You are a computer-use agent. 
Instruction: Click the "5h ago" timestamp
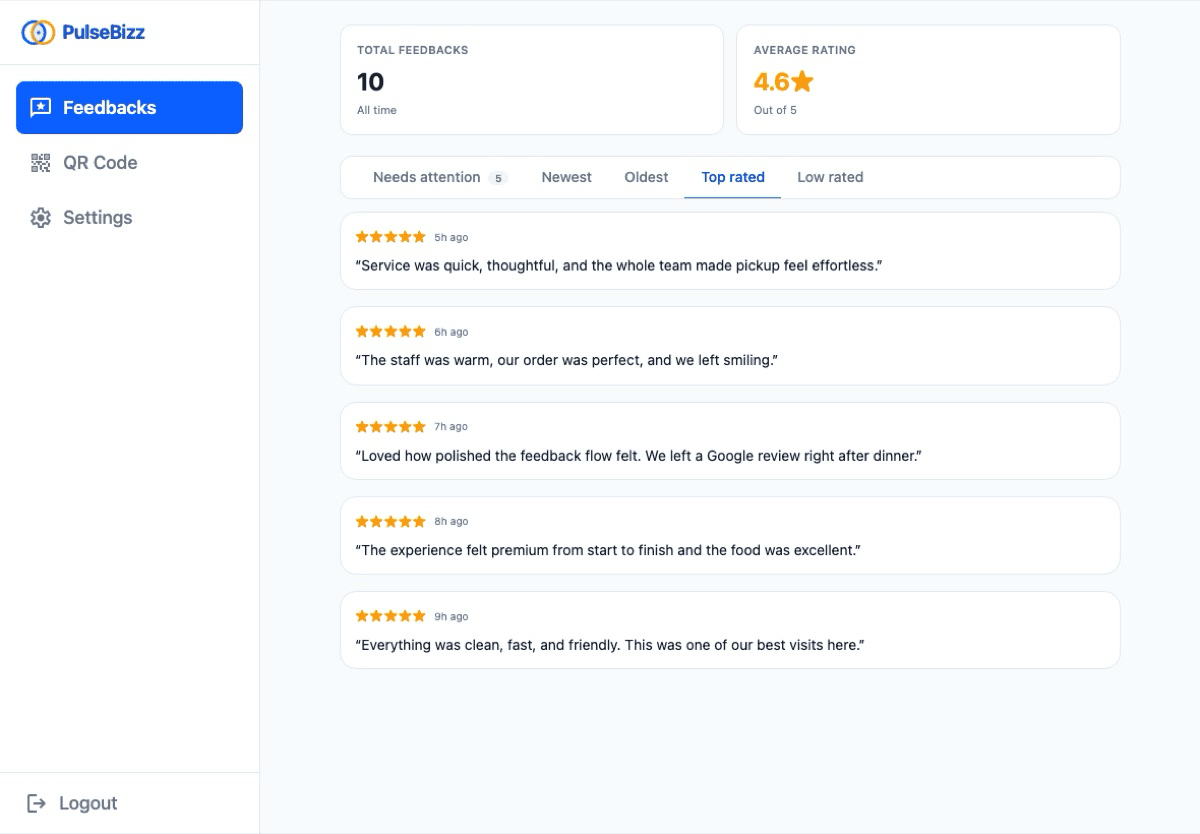tap(451, 238)
